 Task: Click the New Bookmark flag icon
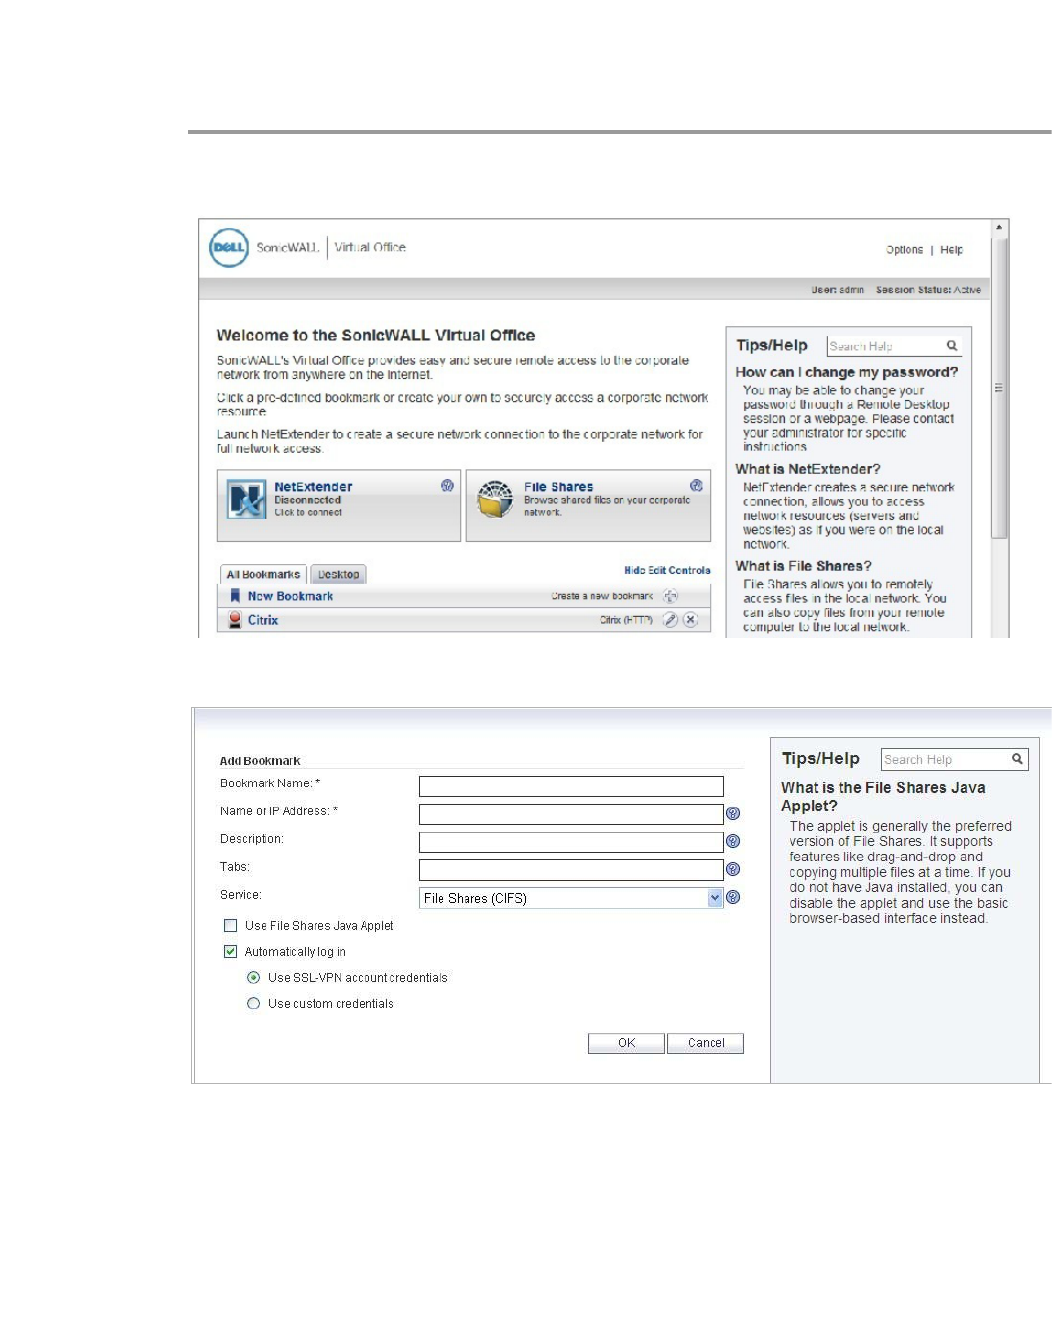coord(235,596)
